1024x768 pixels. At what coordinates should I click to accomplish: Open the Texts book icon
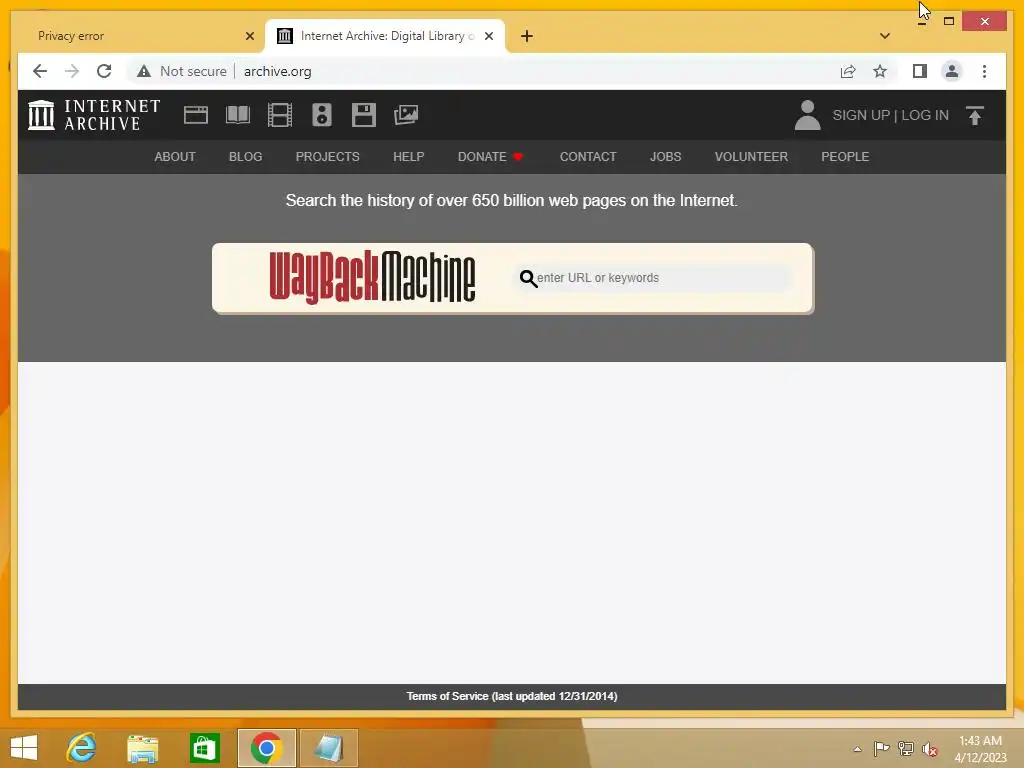point(238,115)
